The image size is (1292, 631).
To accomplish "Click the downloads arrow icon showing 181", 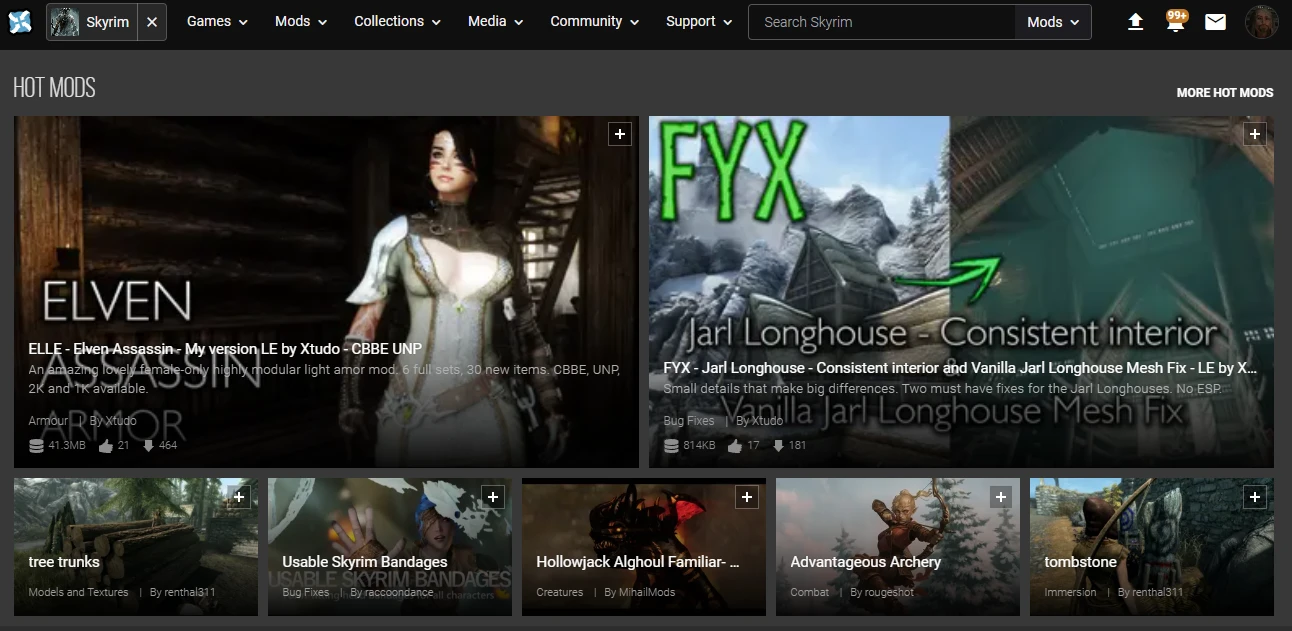I will click(779, 445).
